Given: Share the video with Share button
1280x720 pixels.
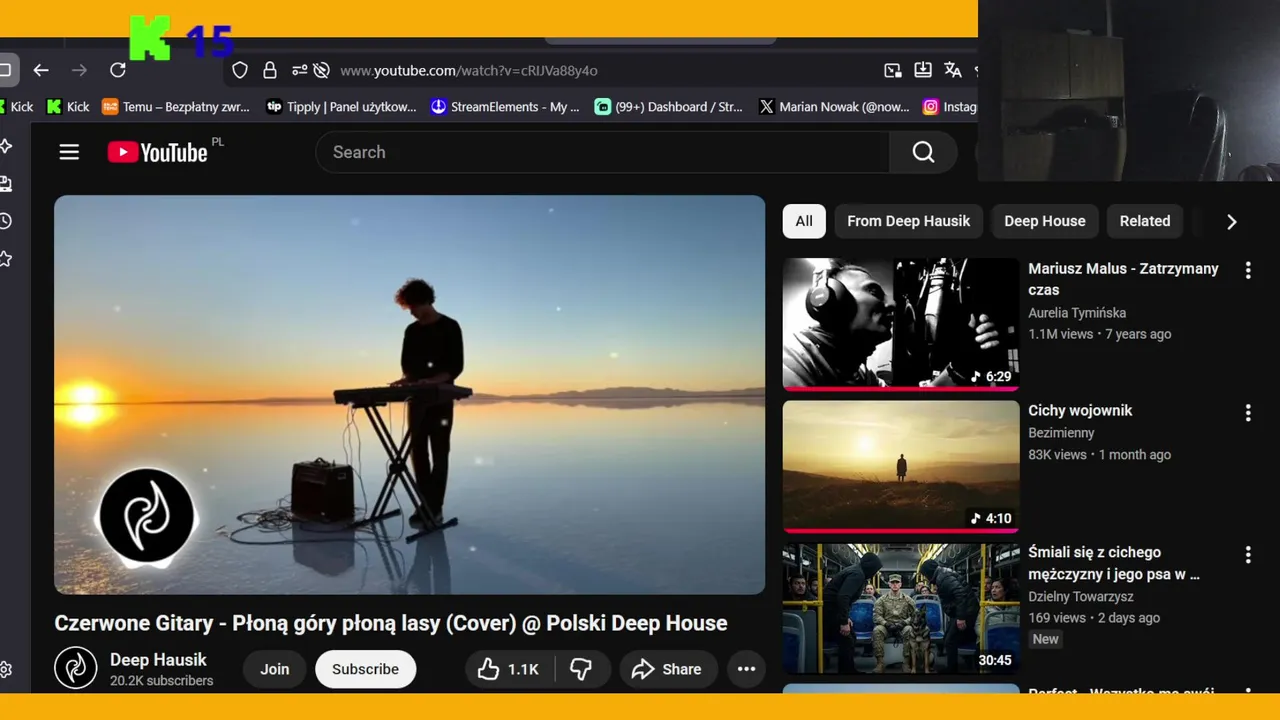Looking at the screenshot, I should click(x=667, y=669).
